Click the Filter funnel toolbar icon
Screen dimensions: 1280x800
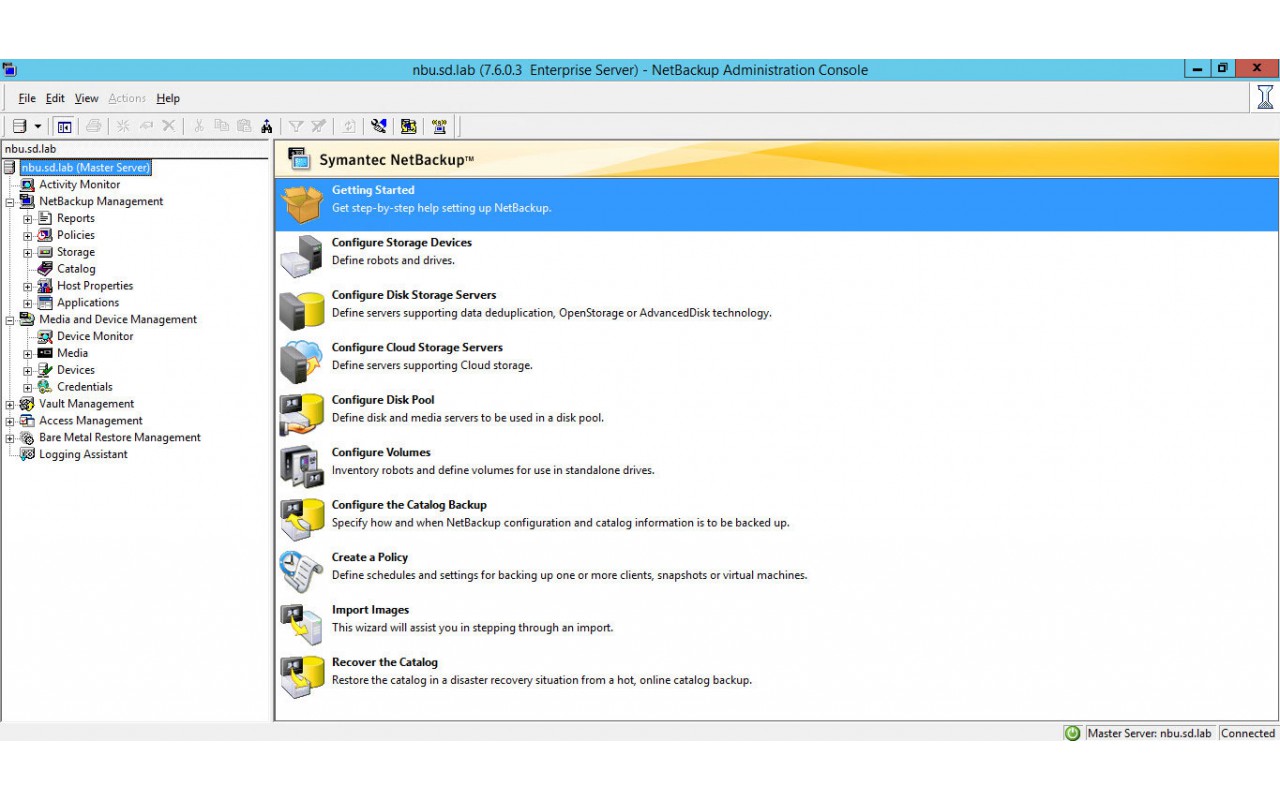[296, 126]
